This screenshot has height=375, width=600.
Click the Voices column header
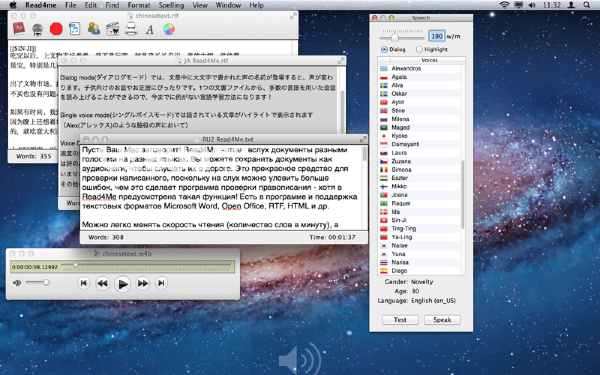coord(429,60)
